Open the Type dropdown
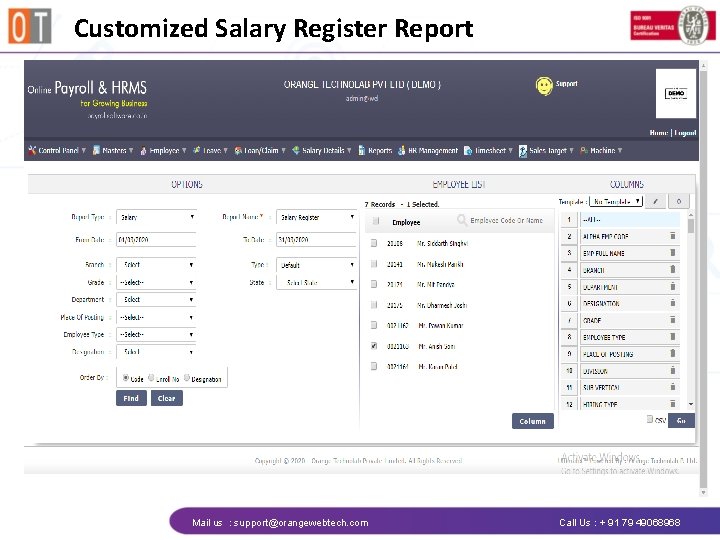 pos(316,265)
